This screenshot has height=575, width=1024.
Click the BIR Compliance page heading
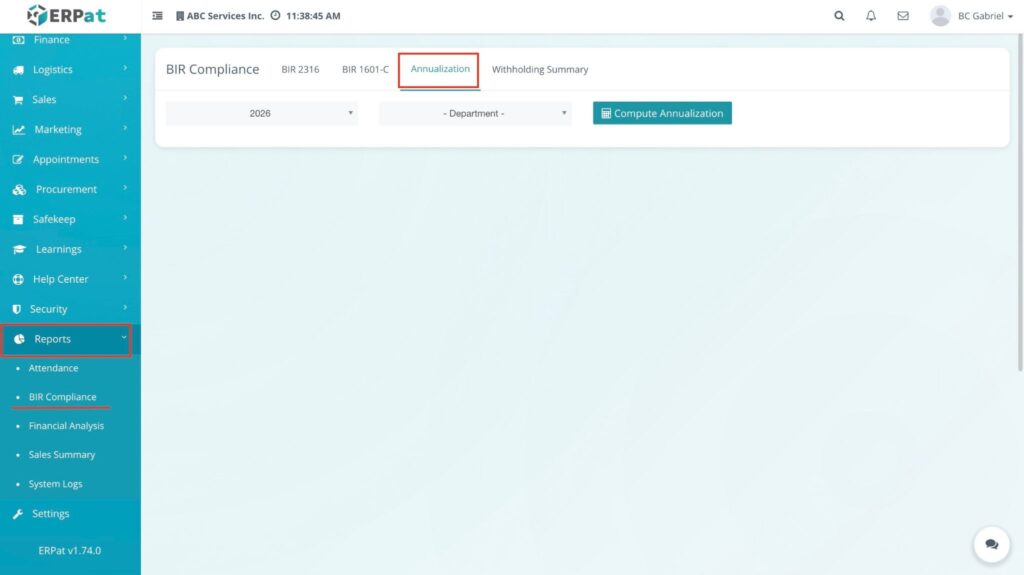coord(212,69)
